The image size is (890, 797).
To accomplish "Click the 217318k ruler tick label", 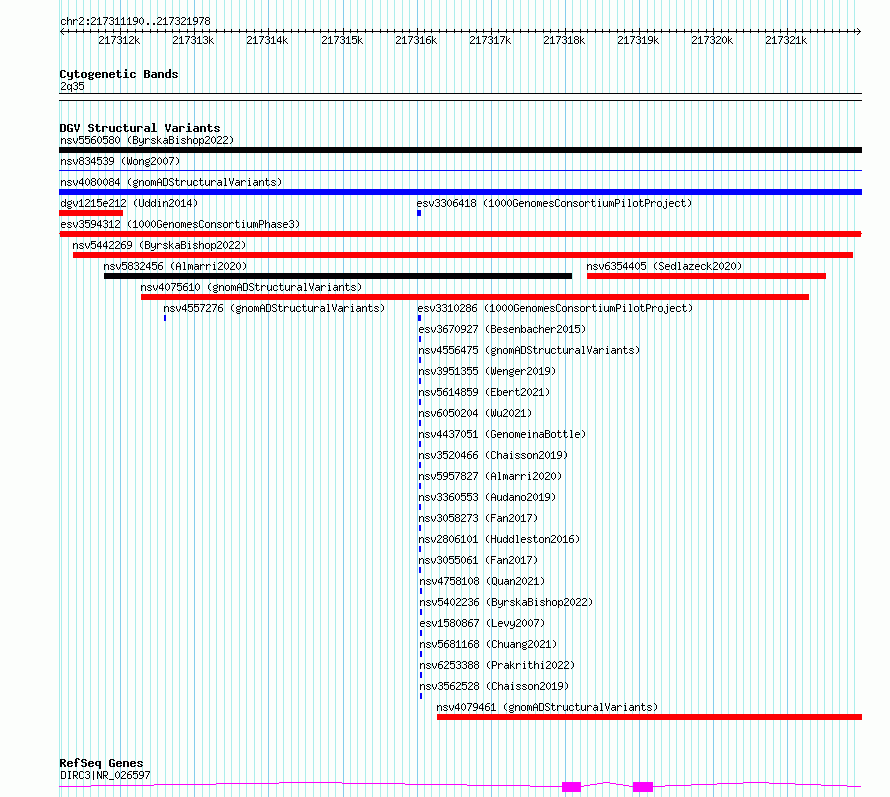I will click(564, 40).
